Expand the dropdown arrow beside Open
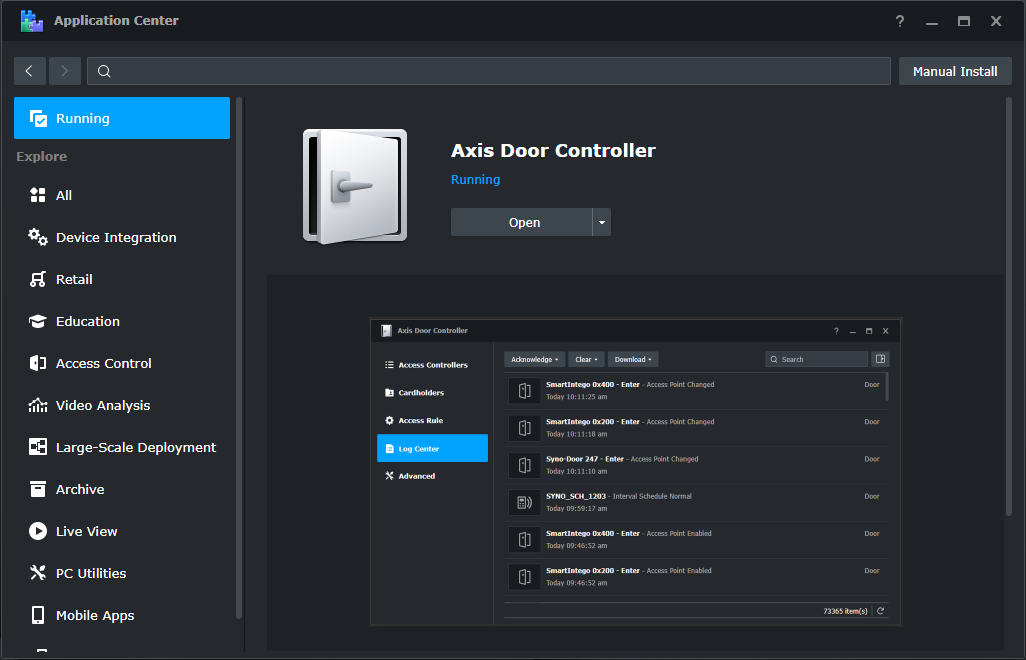This screenshot has height=660, width=1026. [601, 222]
